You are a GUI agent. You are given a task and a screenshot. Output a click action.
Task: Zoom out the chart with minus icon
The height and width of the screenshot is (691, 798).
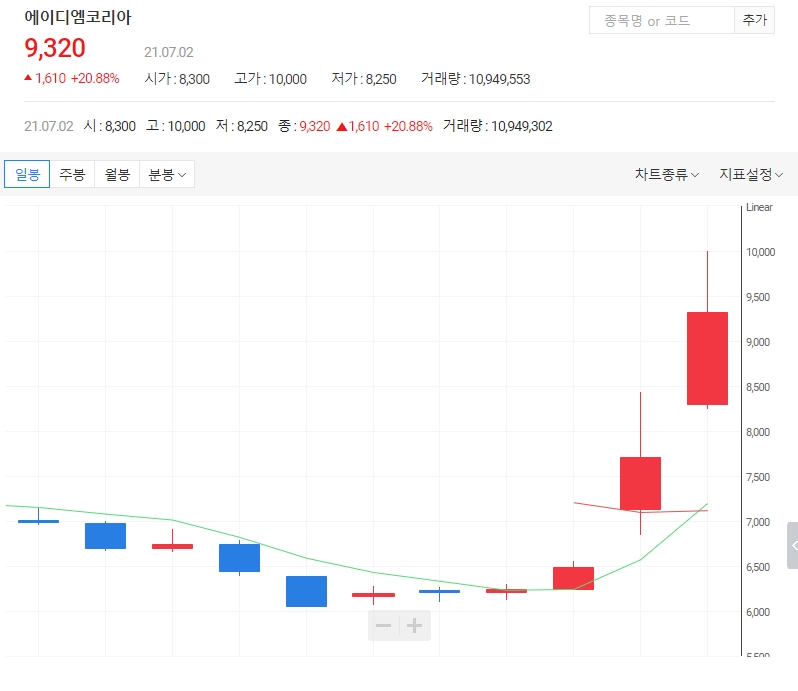tap(383, 625)
